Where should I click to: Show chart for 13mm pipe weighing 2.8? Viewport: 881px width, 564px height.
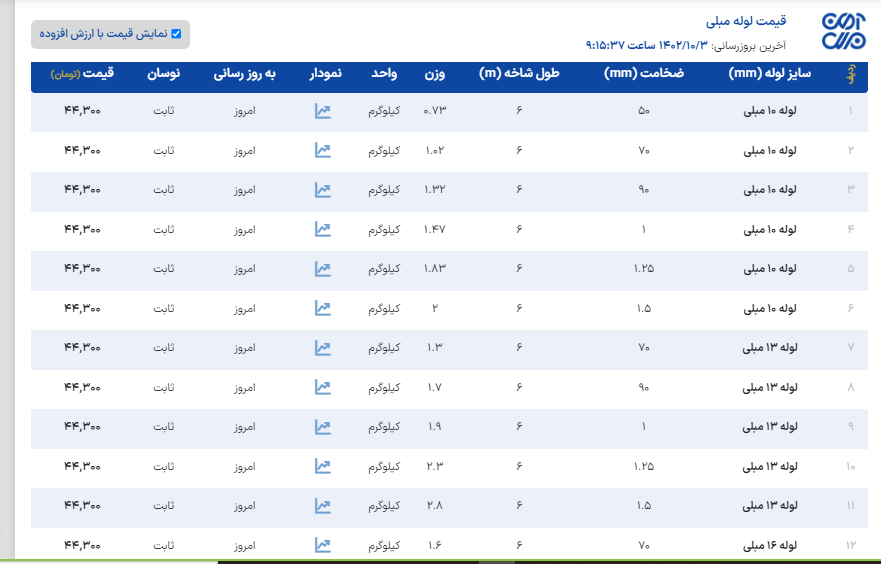(x=322, y=505)
